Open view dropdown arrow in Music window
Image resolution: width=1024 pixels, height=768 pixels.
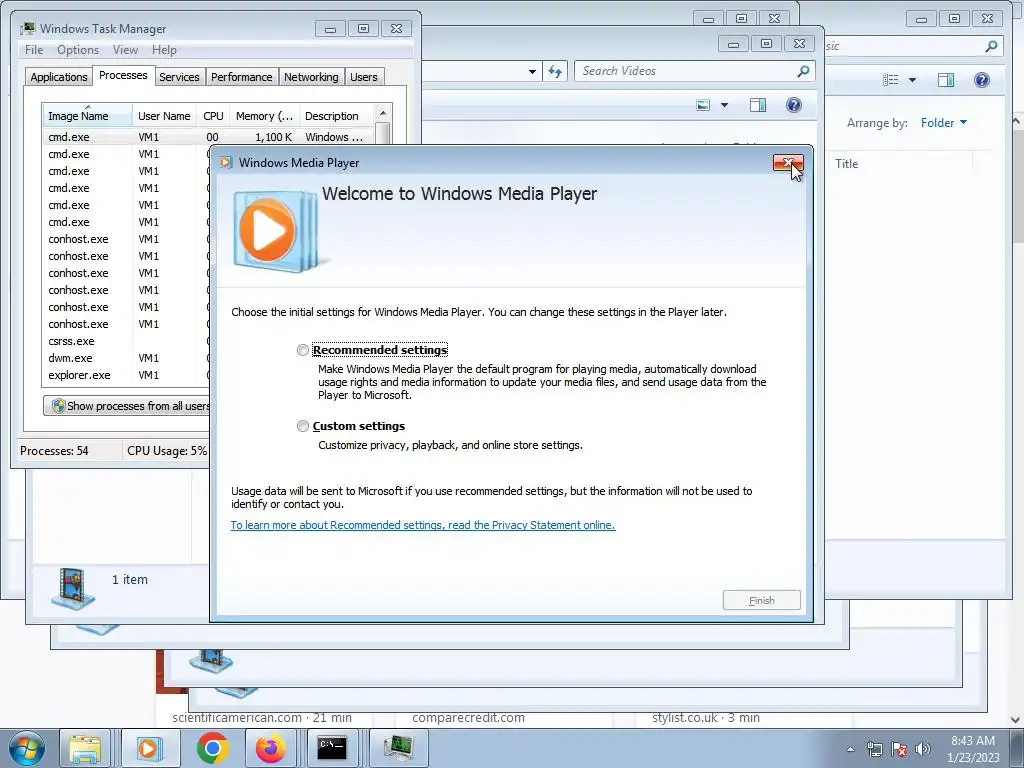912,80
